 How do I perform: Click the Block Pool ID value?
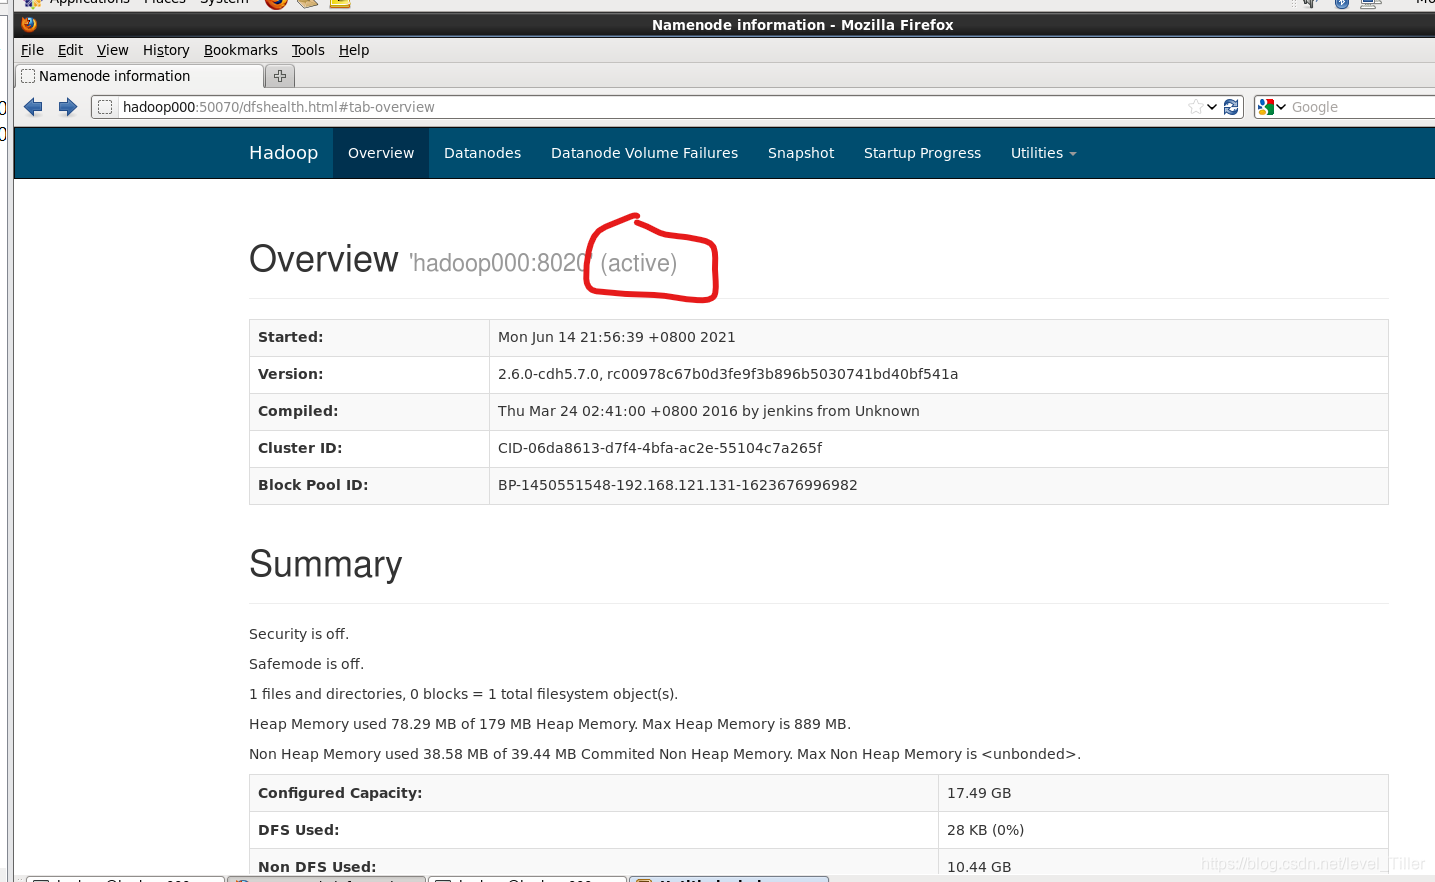(x=678, y=485)
